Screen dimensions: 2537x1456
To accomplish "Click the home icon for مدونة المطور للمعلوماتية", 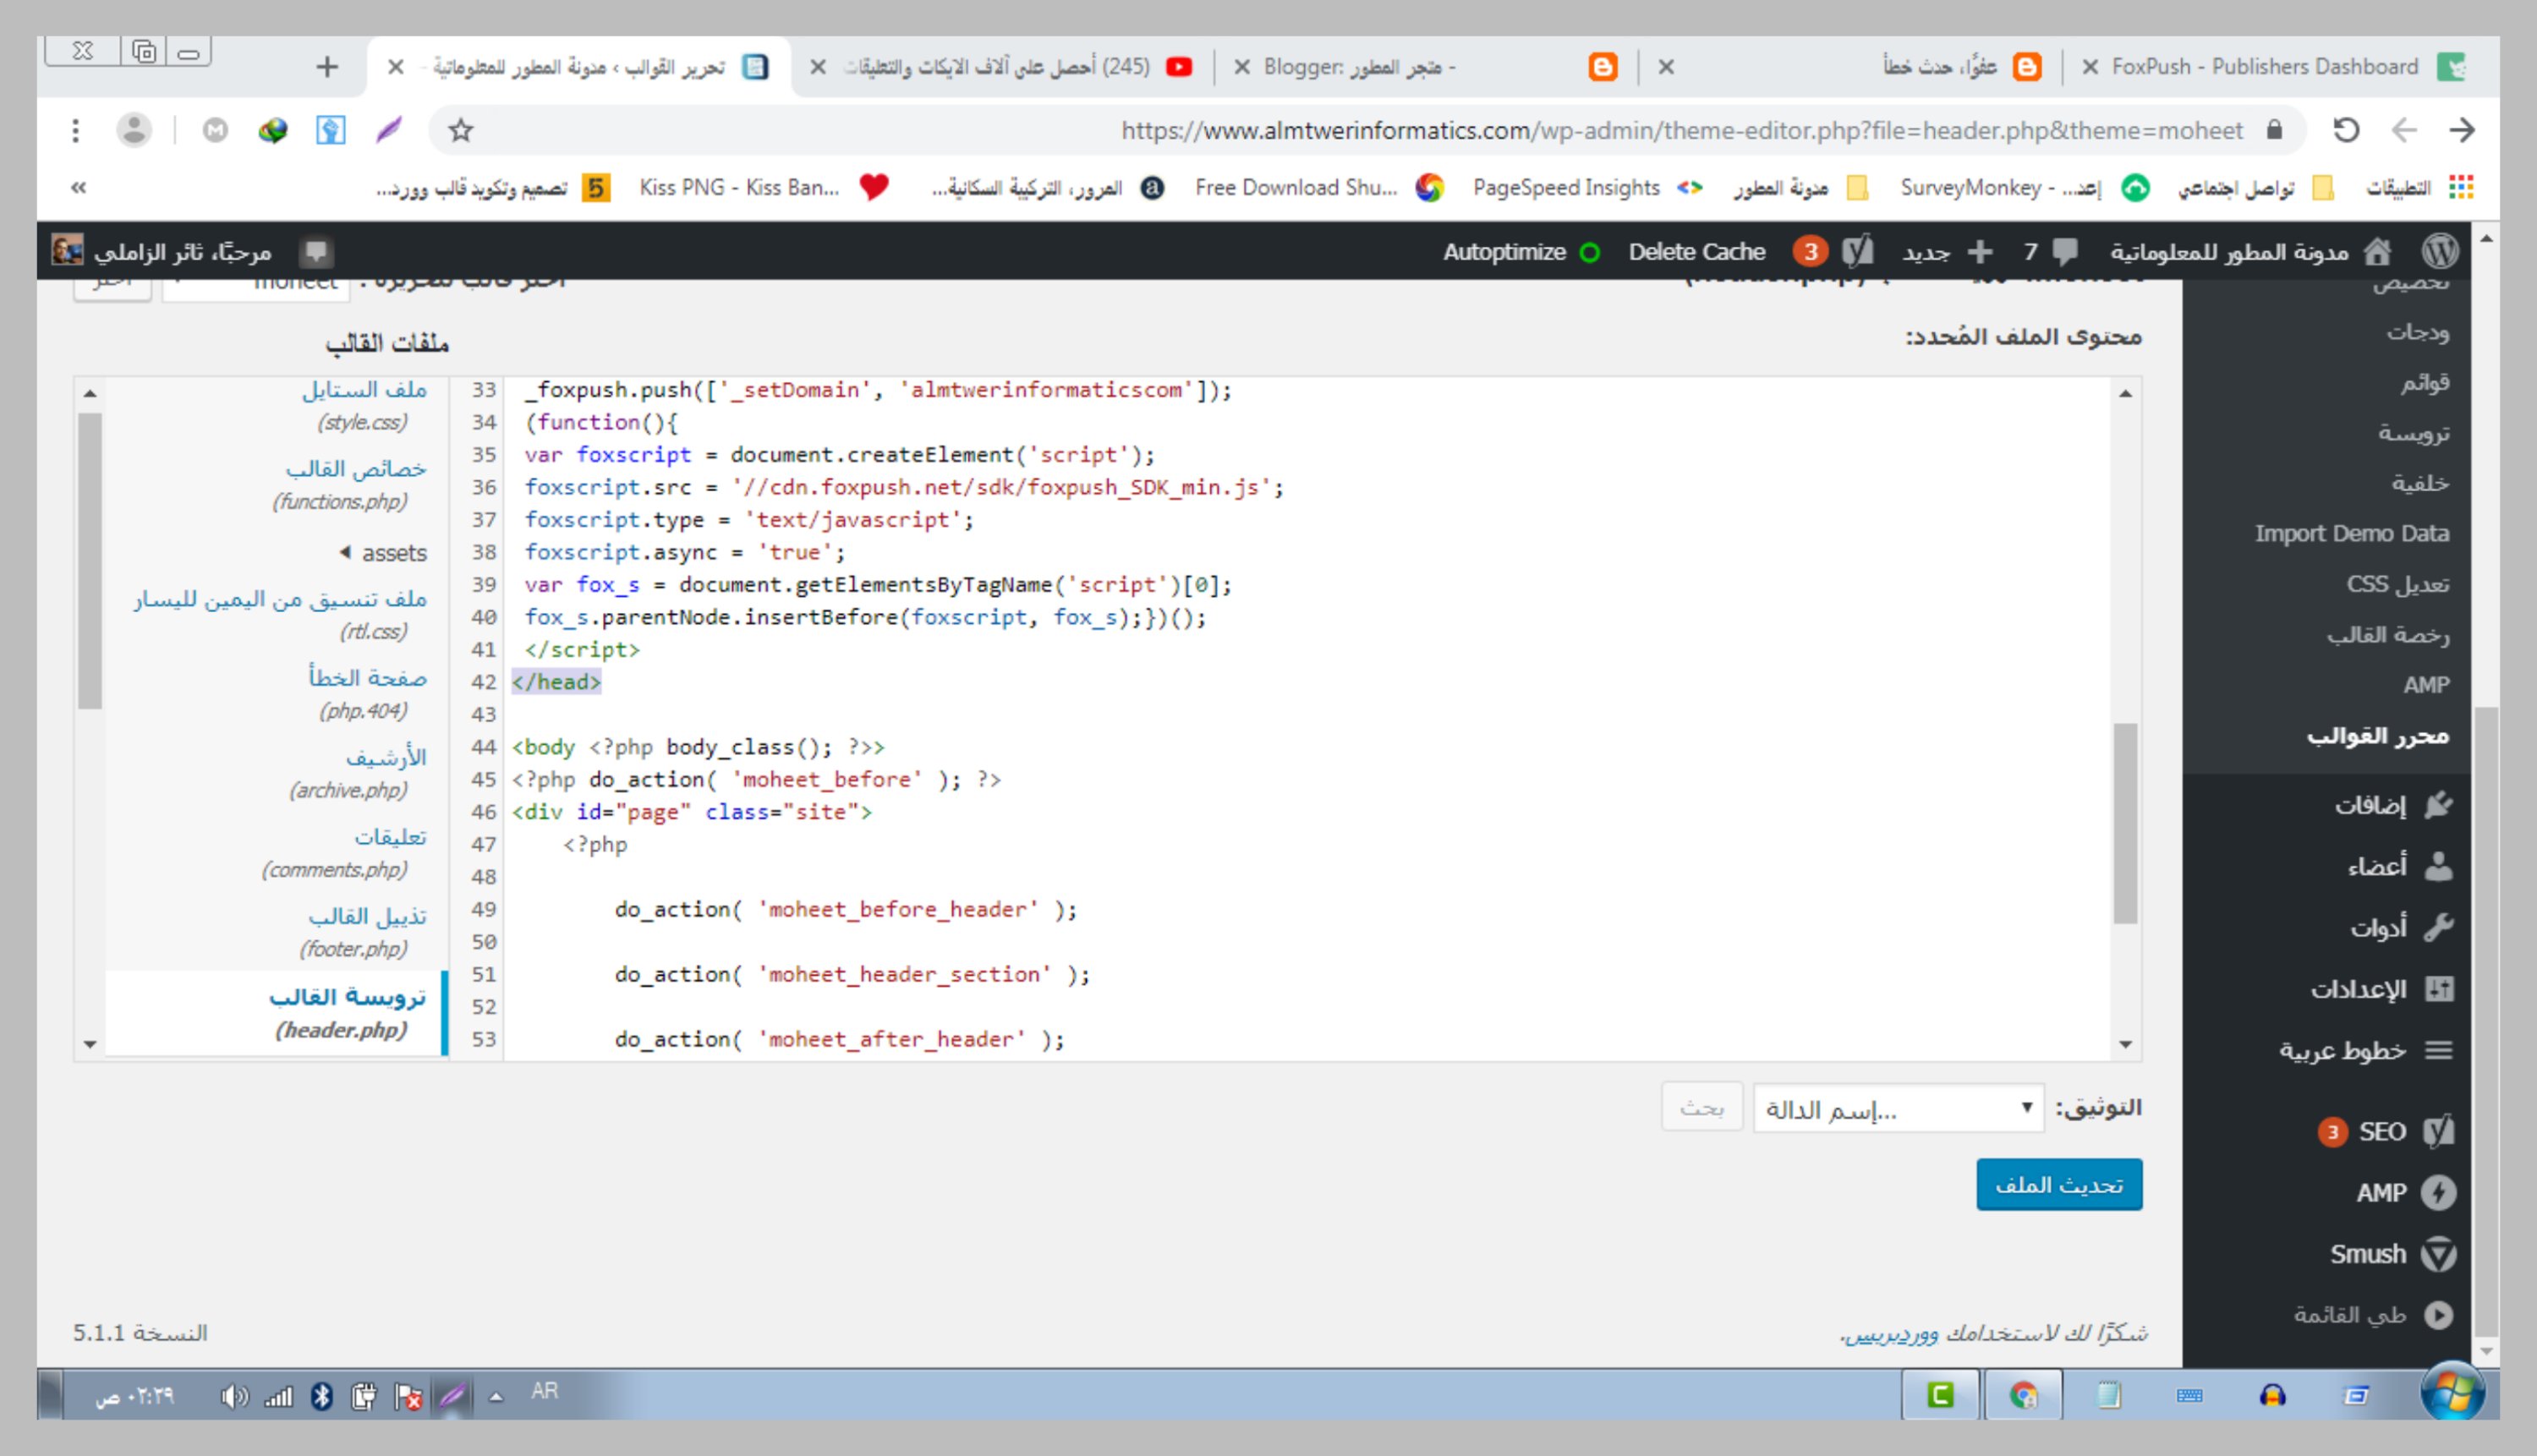I will point(2378,252).
